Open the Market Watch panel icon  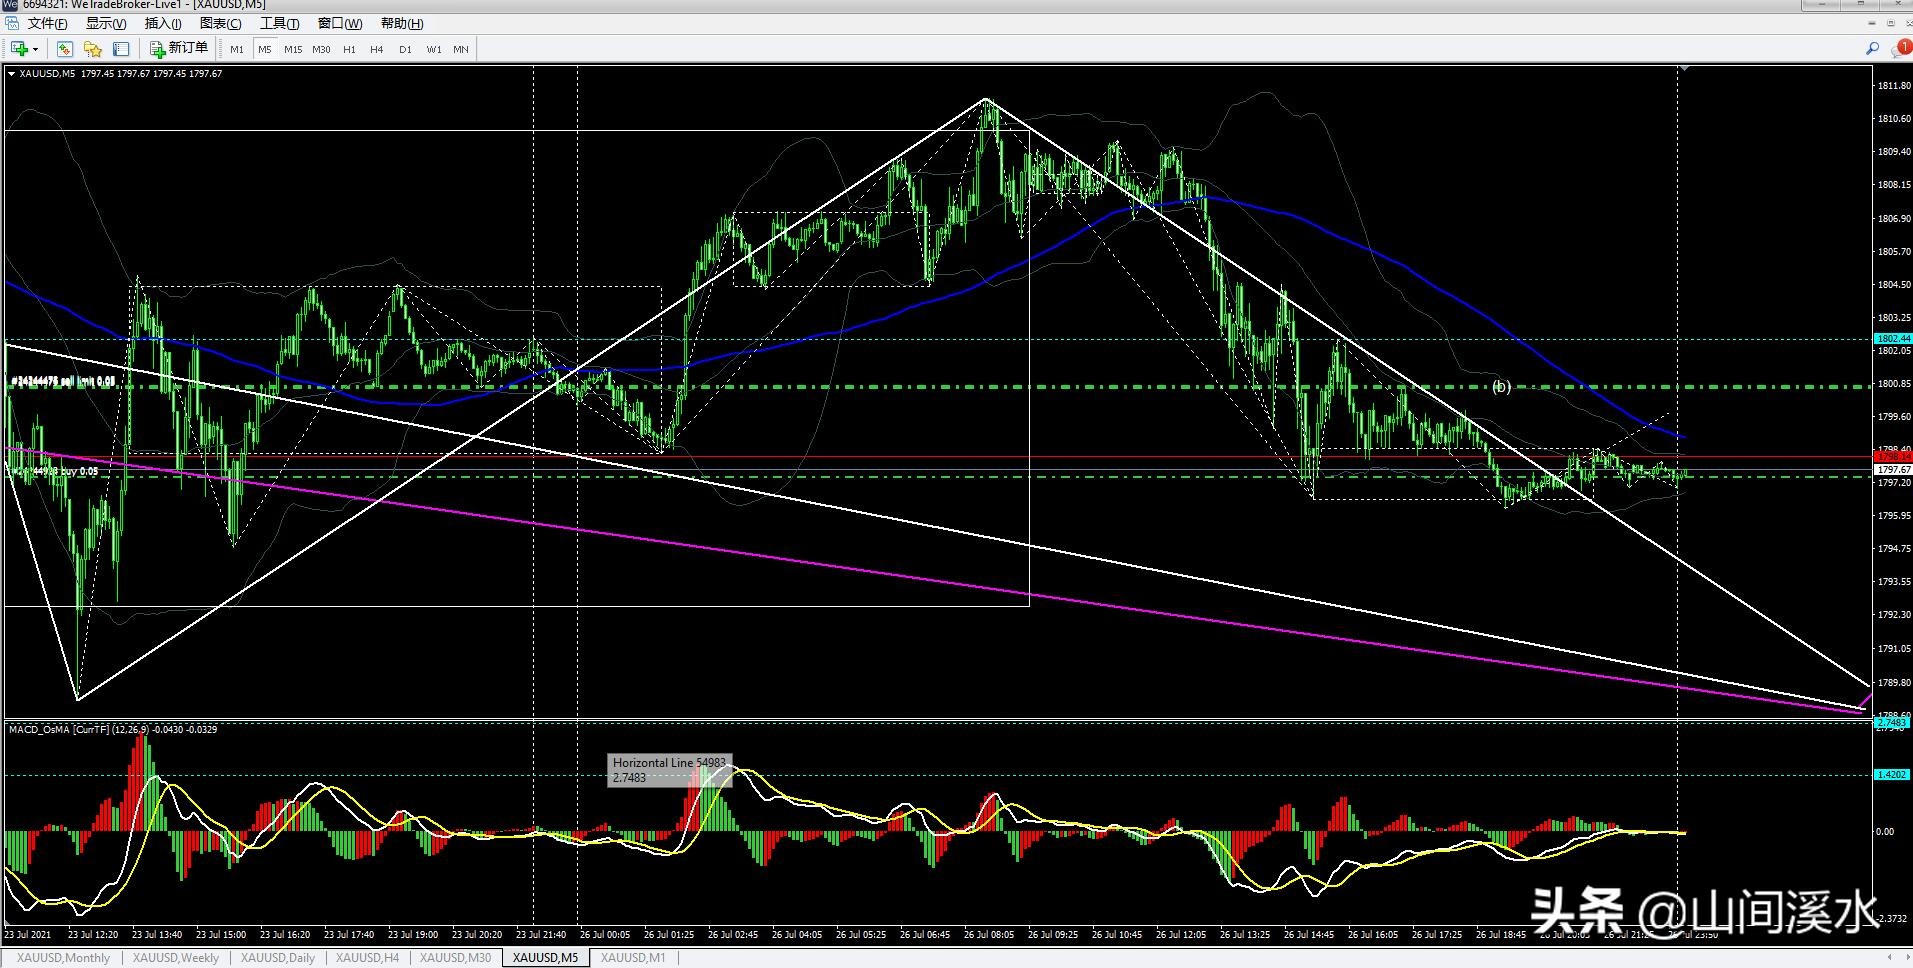(x=65, y=49)
